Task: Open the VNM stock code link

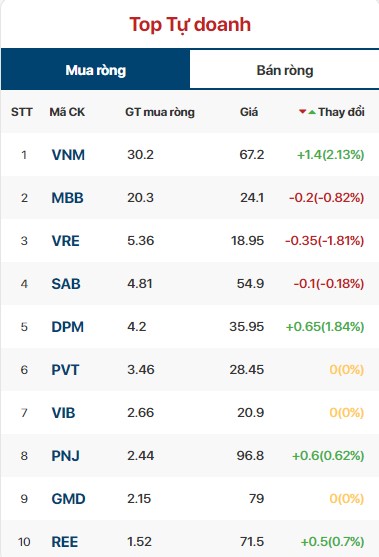Action: click(x=68, y=155)
